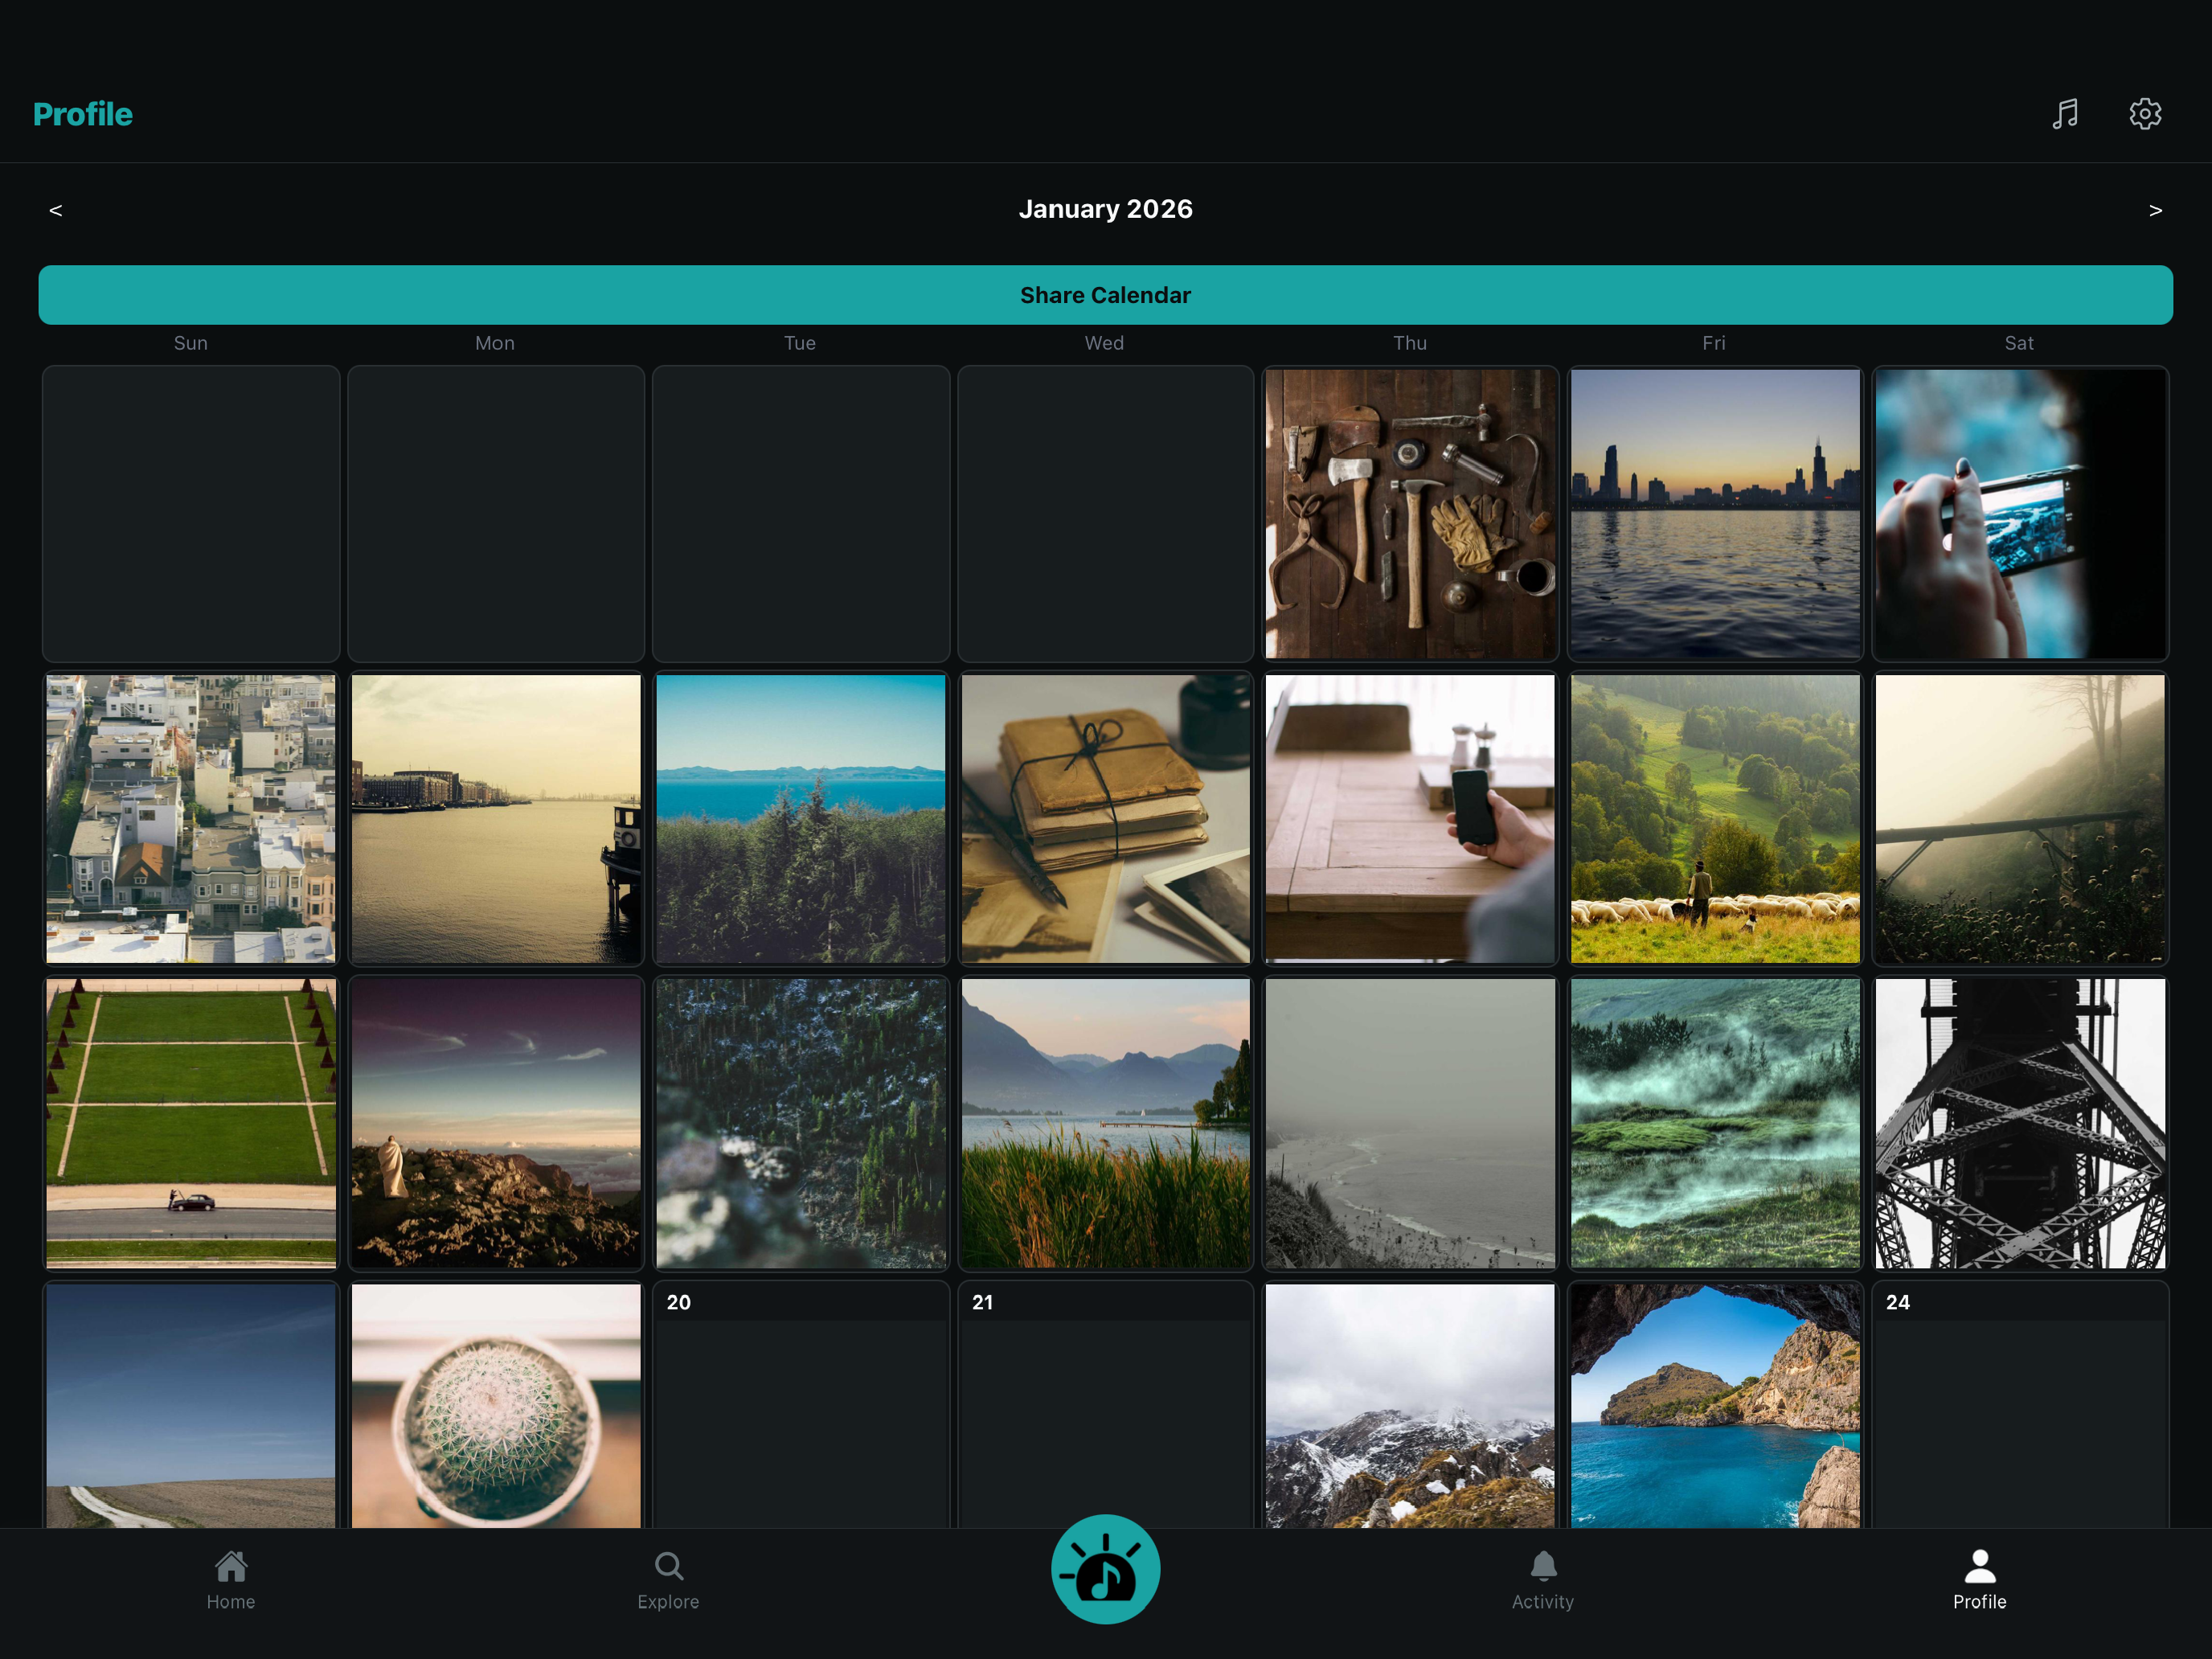Open the blue sky road landscape photo
2212x1659 pixels.
click(x=191, y=1406)
